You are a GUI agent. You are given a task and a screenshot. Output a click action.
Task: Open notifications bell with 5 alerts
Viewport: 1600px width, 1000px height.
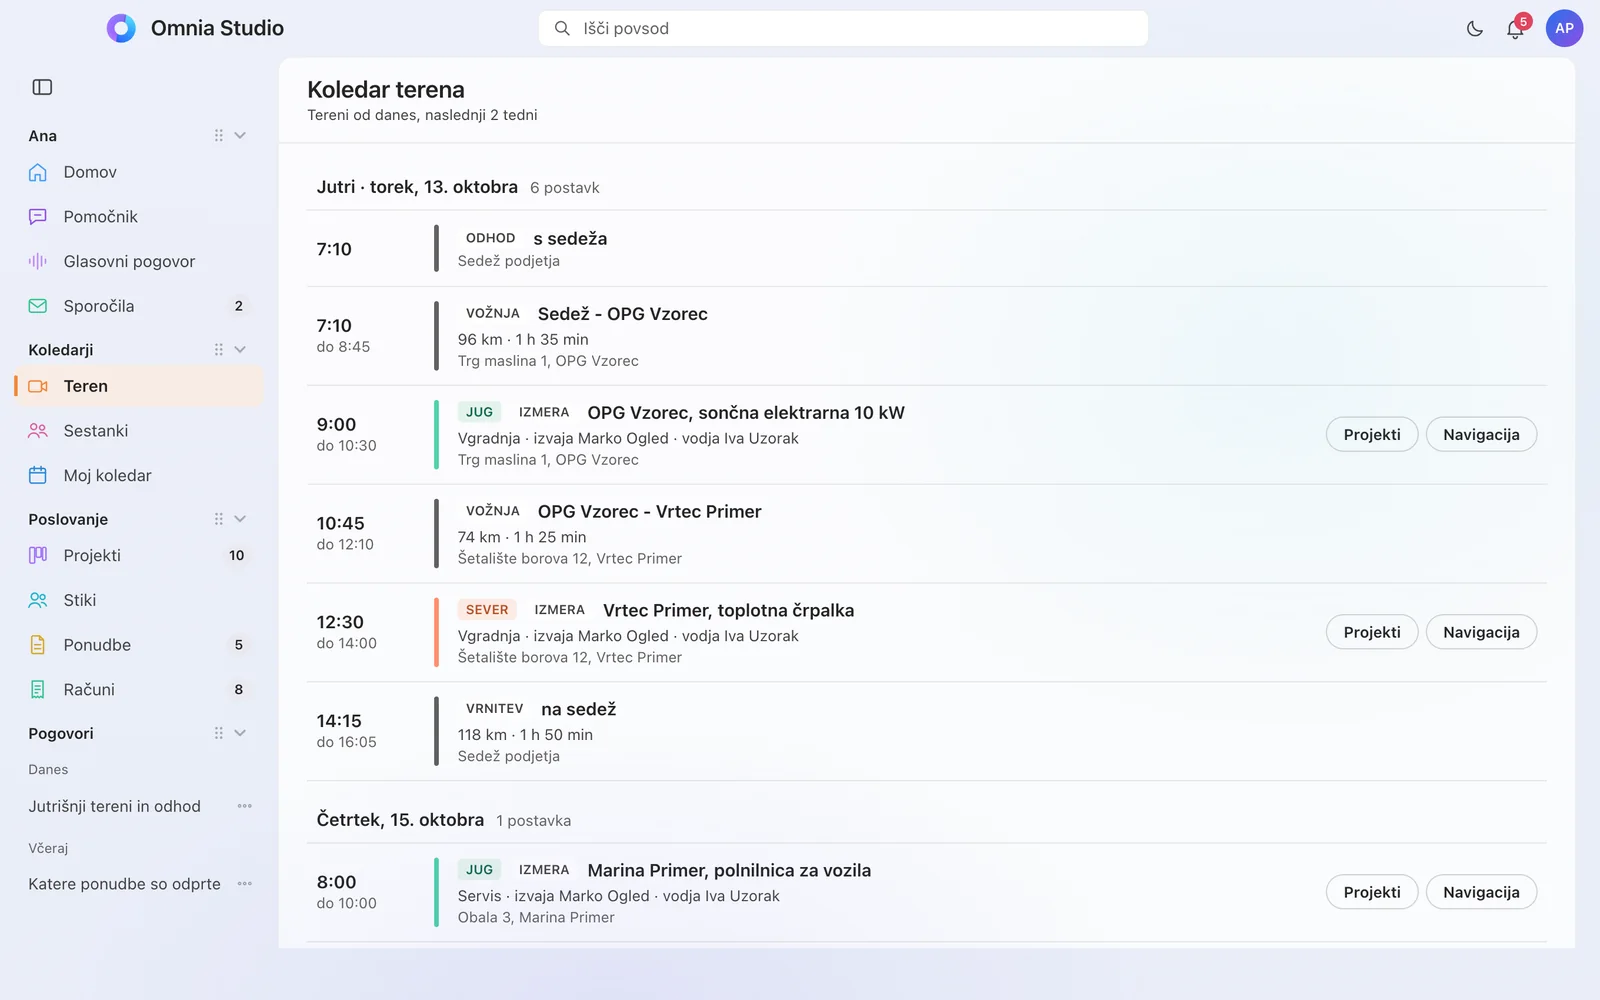(1516, 29)
